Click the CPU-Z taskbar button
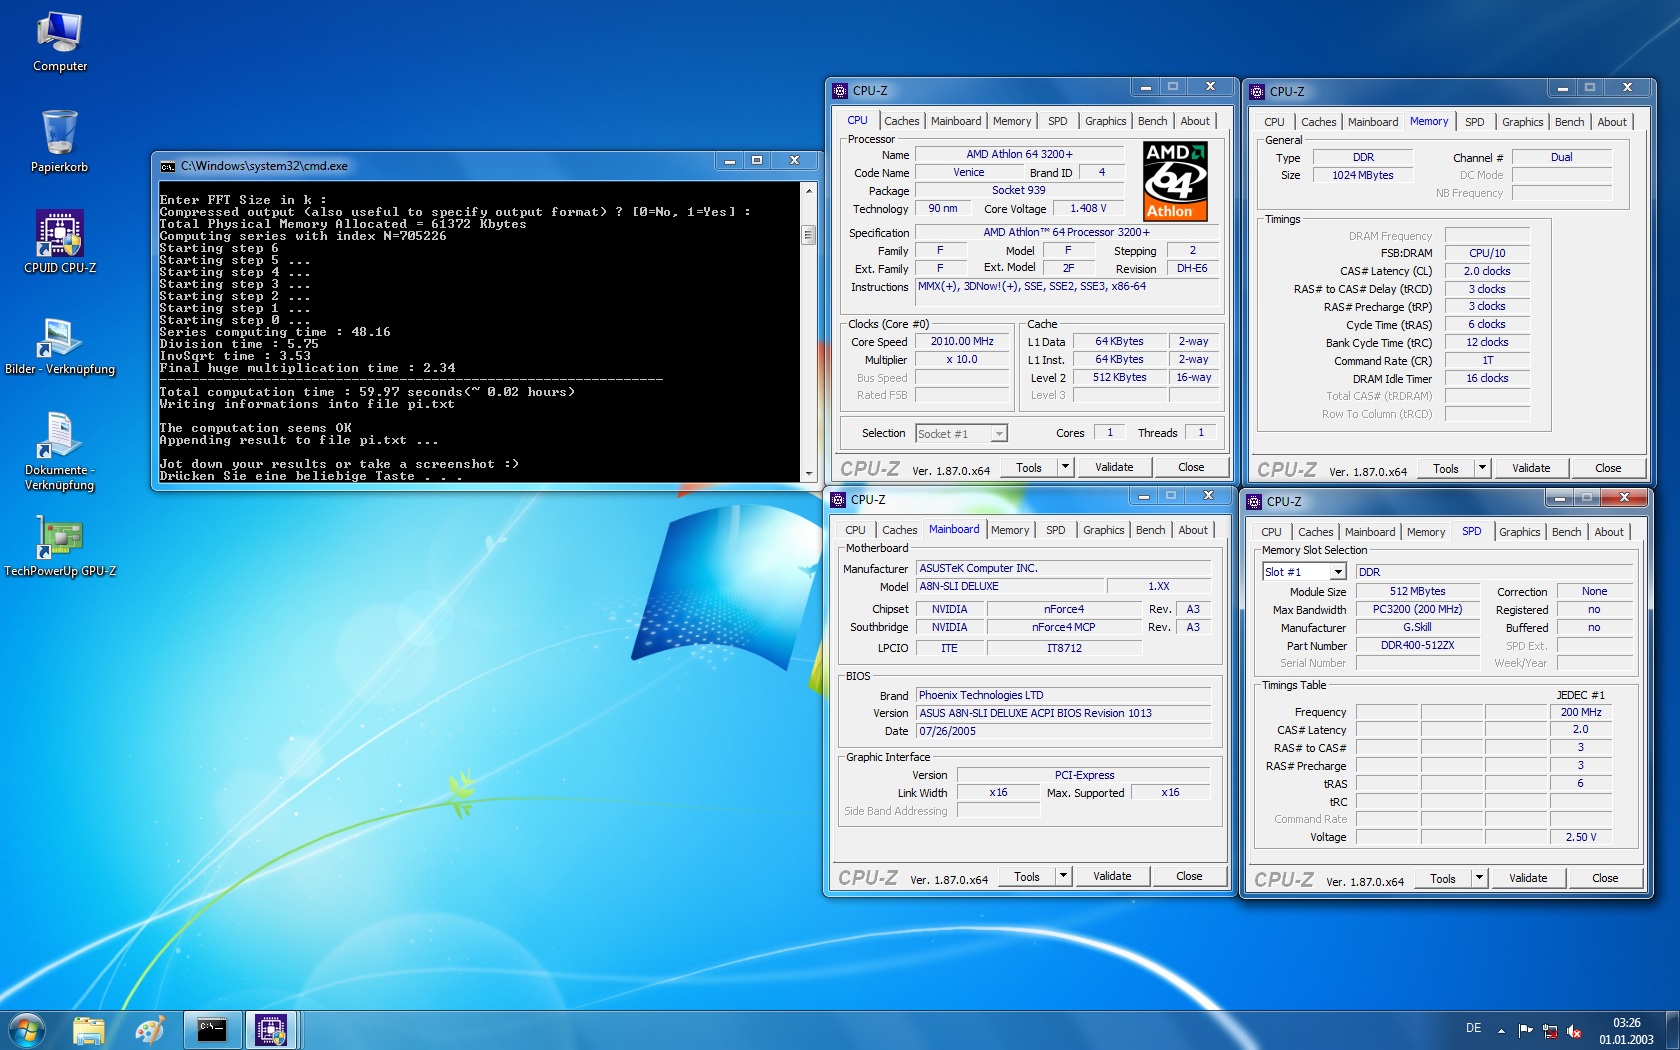The width and height of the screenshot is (1680, 1050). (271, 1030)
